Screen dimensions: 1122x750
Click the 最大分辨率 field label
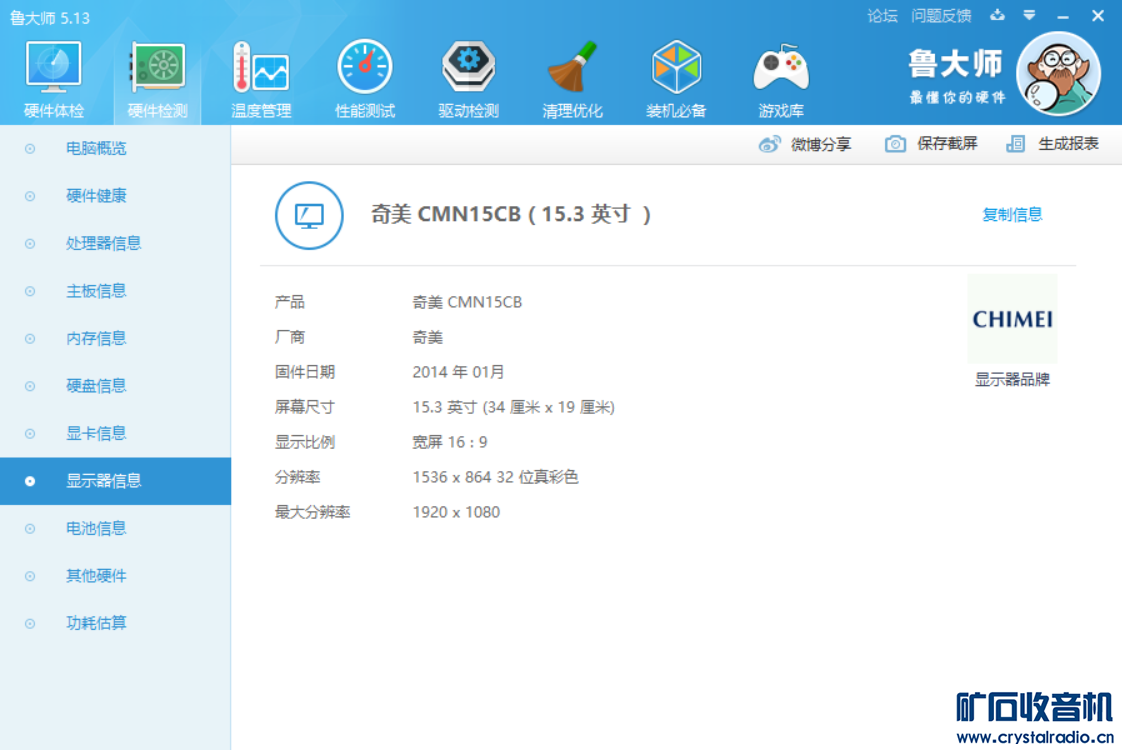pos(312,512)
